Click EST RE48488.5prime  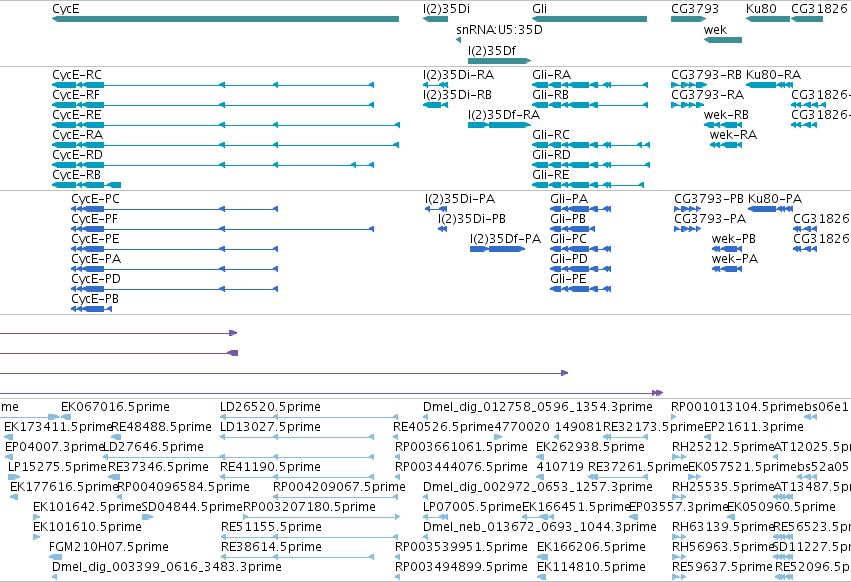(116, 437)
